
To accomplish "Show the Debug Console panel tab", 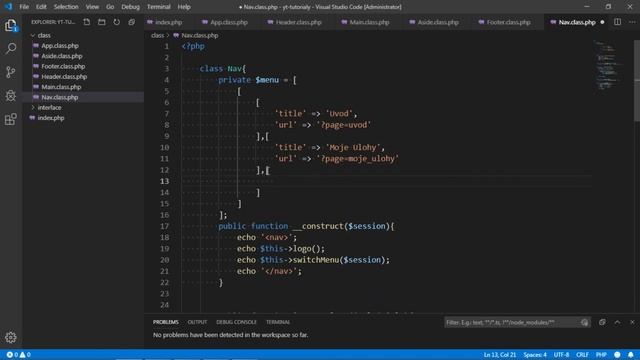I will (236, 322).
